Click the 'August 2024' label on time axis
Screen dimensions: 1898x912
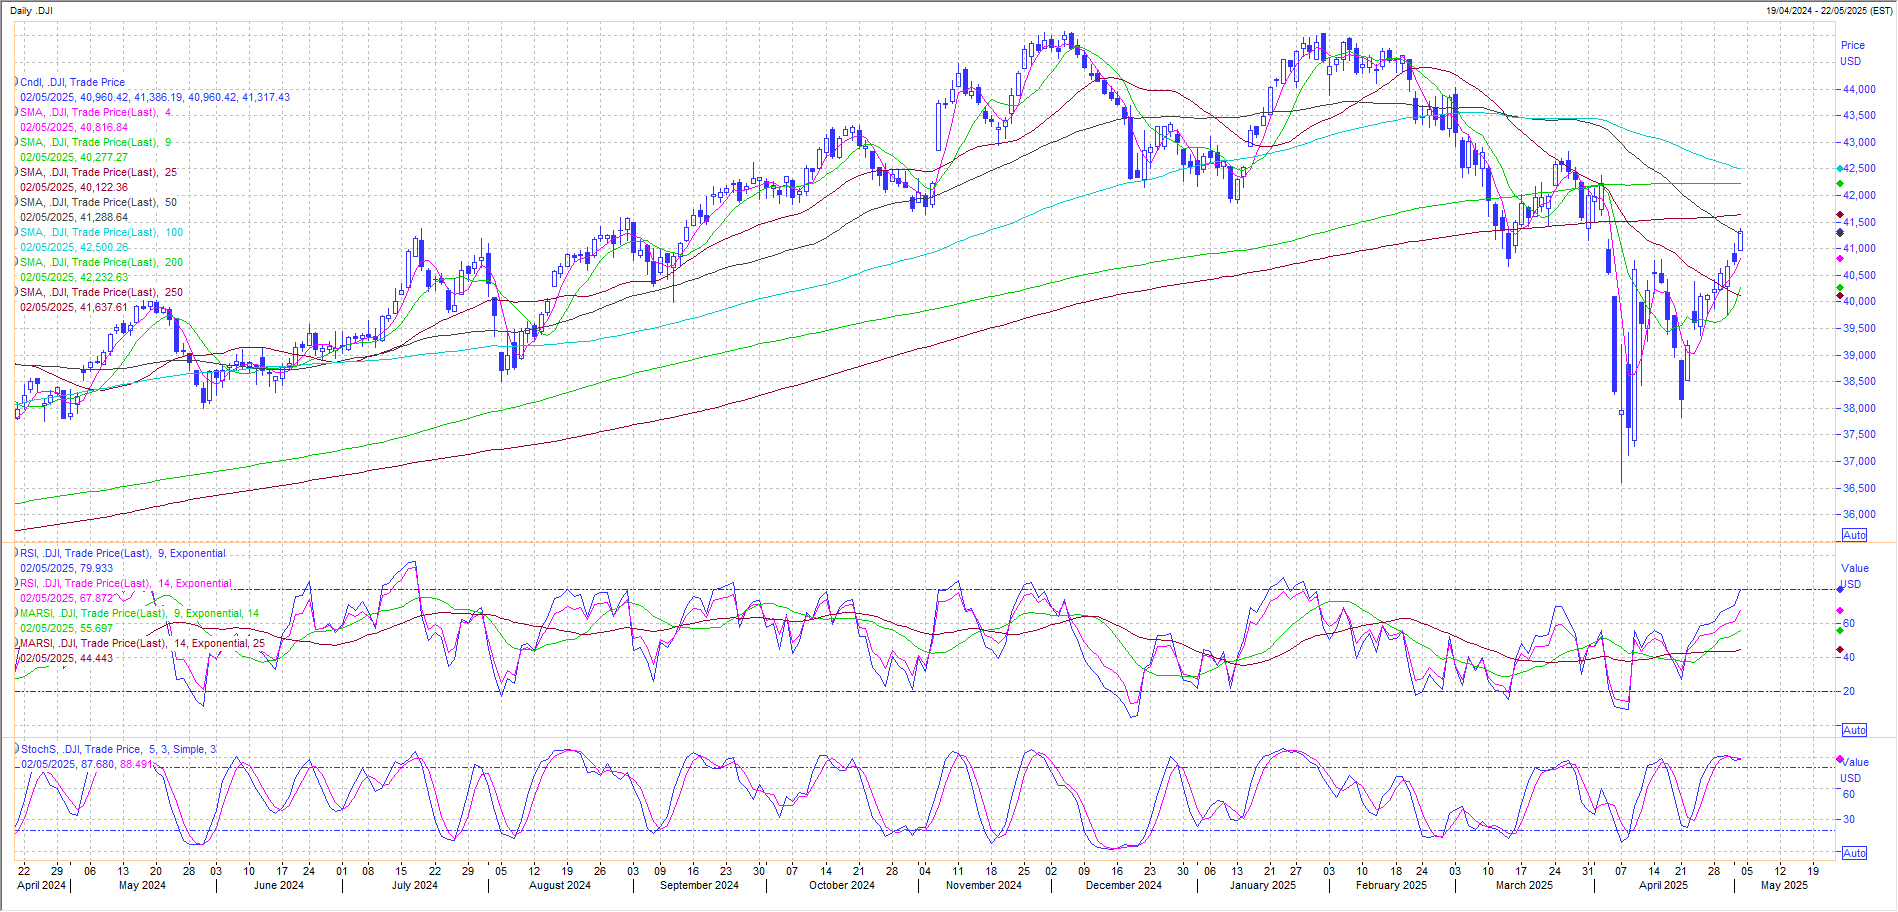pyautogui.click(x=559, y=885)
